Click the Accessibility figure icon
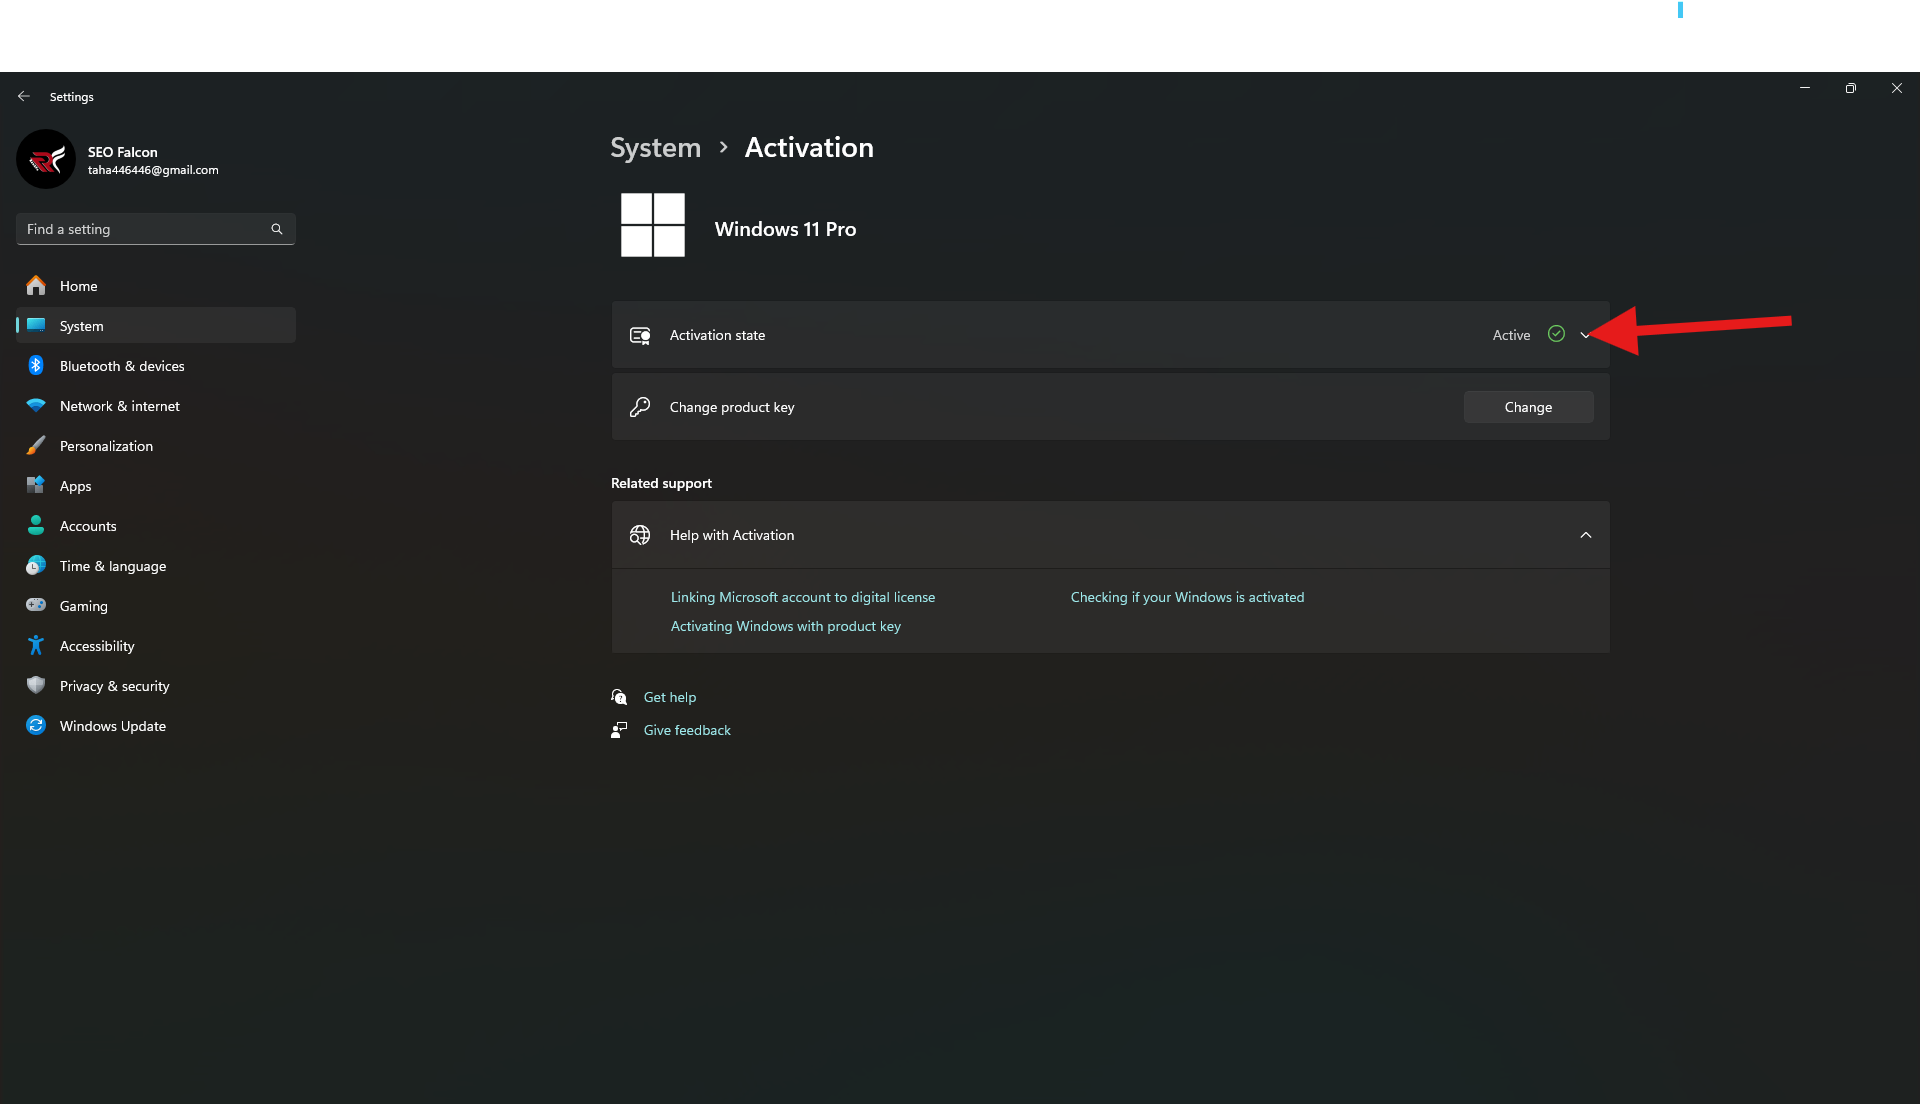This screenshot has width=1920, height=1104. [x=36, y=646]
